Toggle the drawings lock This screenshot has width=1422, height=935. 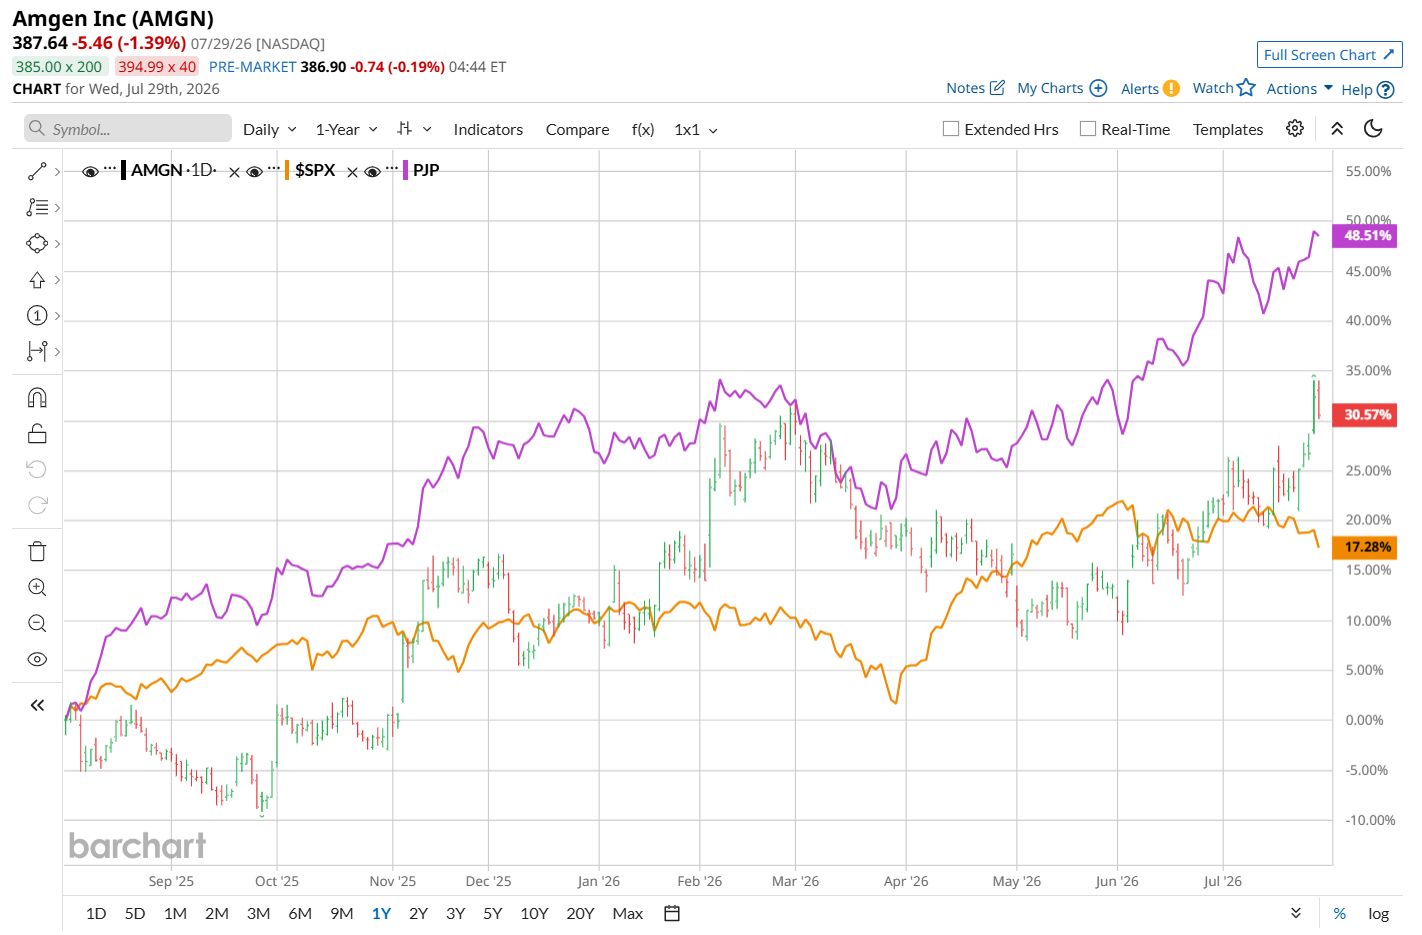pos(37,433)
